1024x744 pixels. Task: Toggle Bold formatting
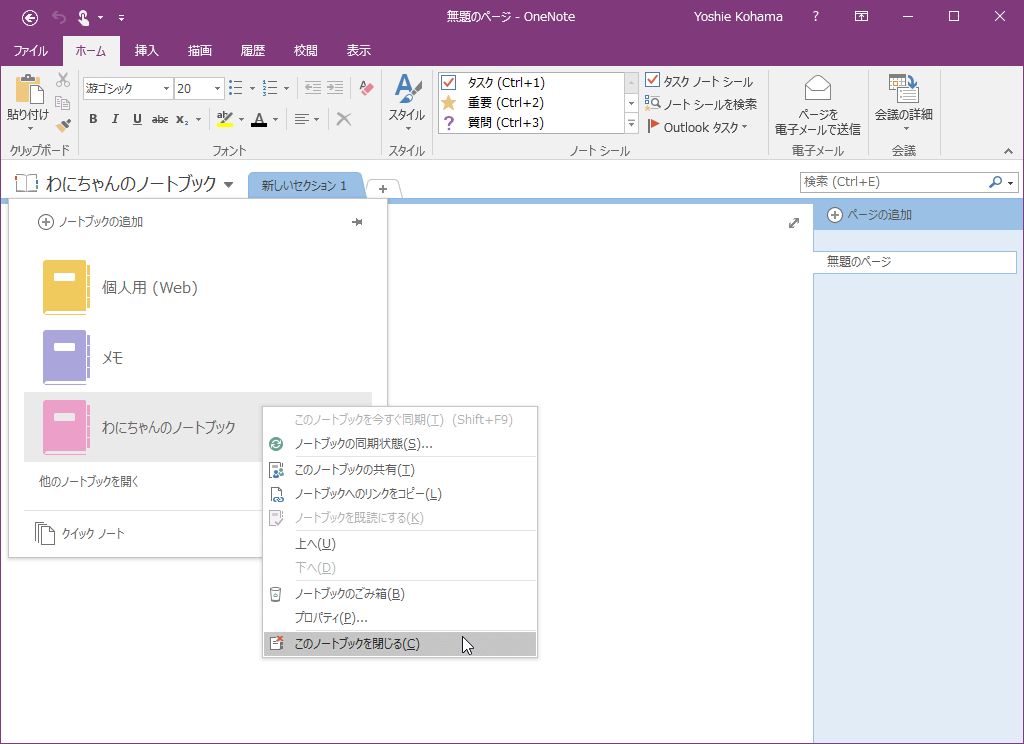tap(93, 119)
